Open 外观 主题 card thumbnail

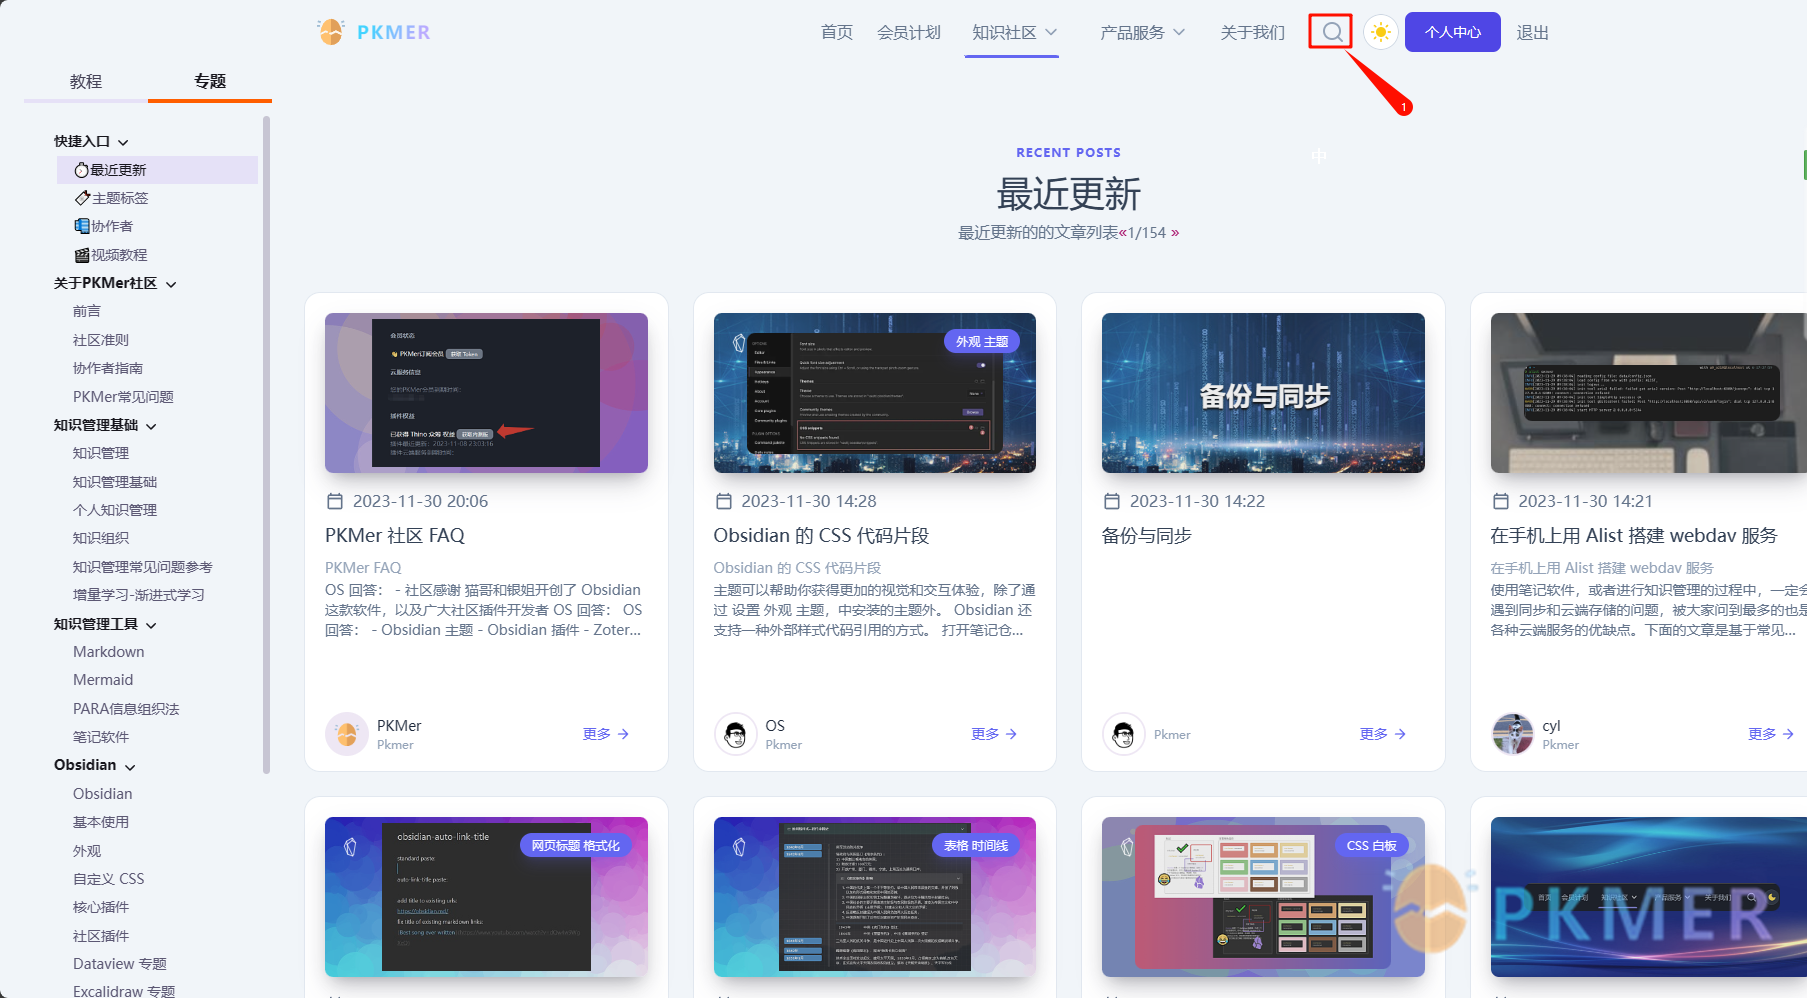coord(875,393)
